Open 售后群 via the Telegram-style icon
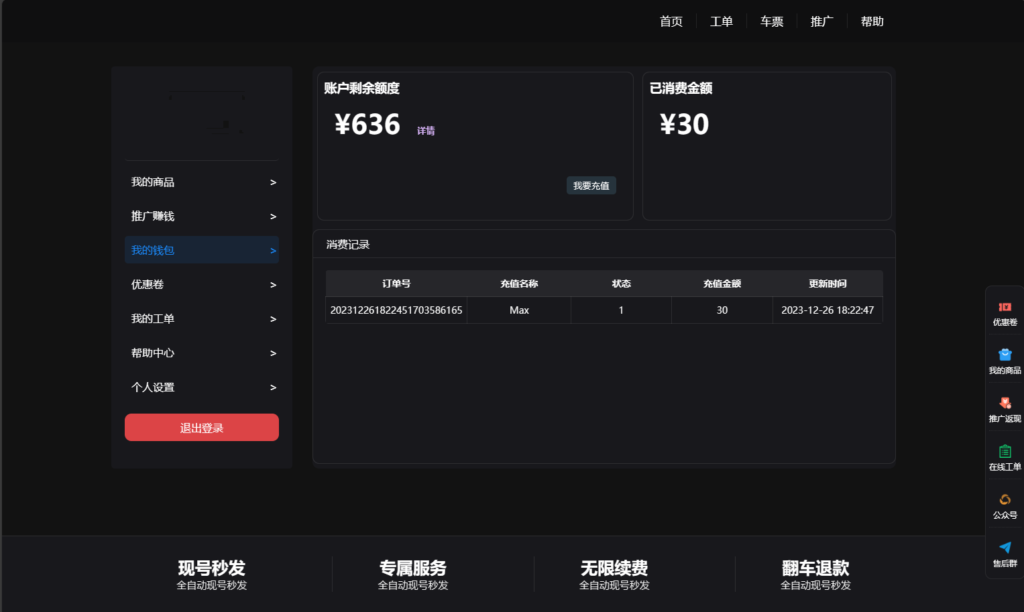This screenshot has height=612, width=1024. click(x=1003, y=546)
